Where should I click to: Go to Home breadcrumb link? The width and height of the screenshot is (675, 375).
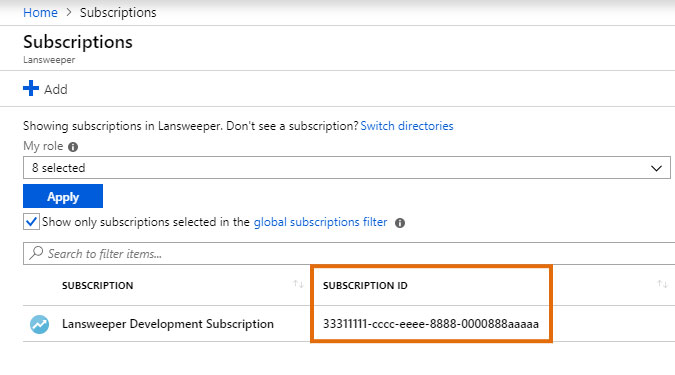pos(40,12)
